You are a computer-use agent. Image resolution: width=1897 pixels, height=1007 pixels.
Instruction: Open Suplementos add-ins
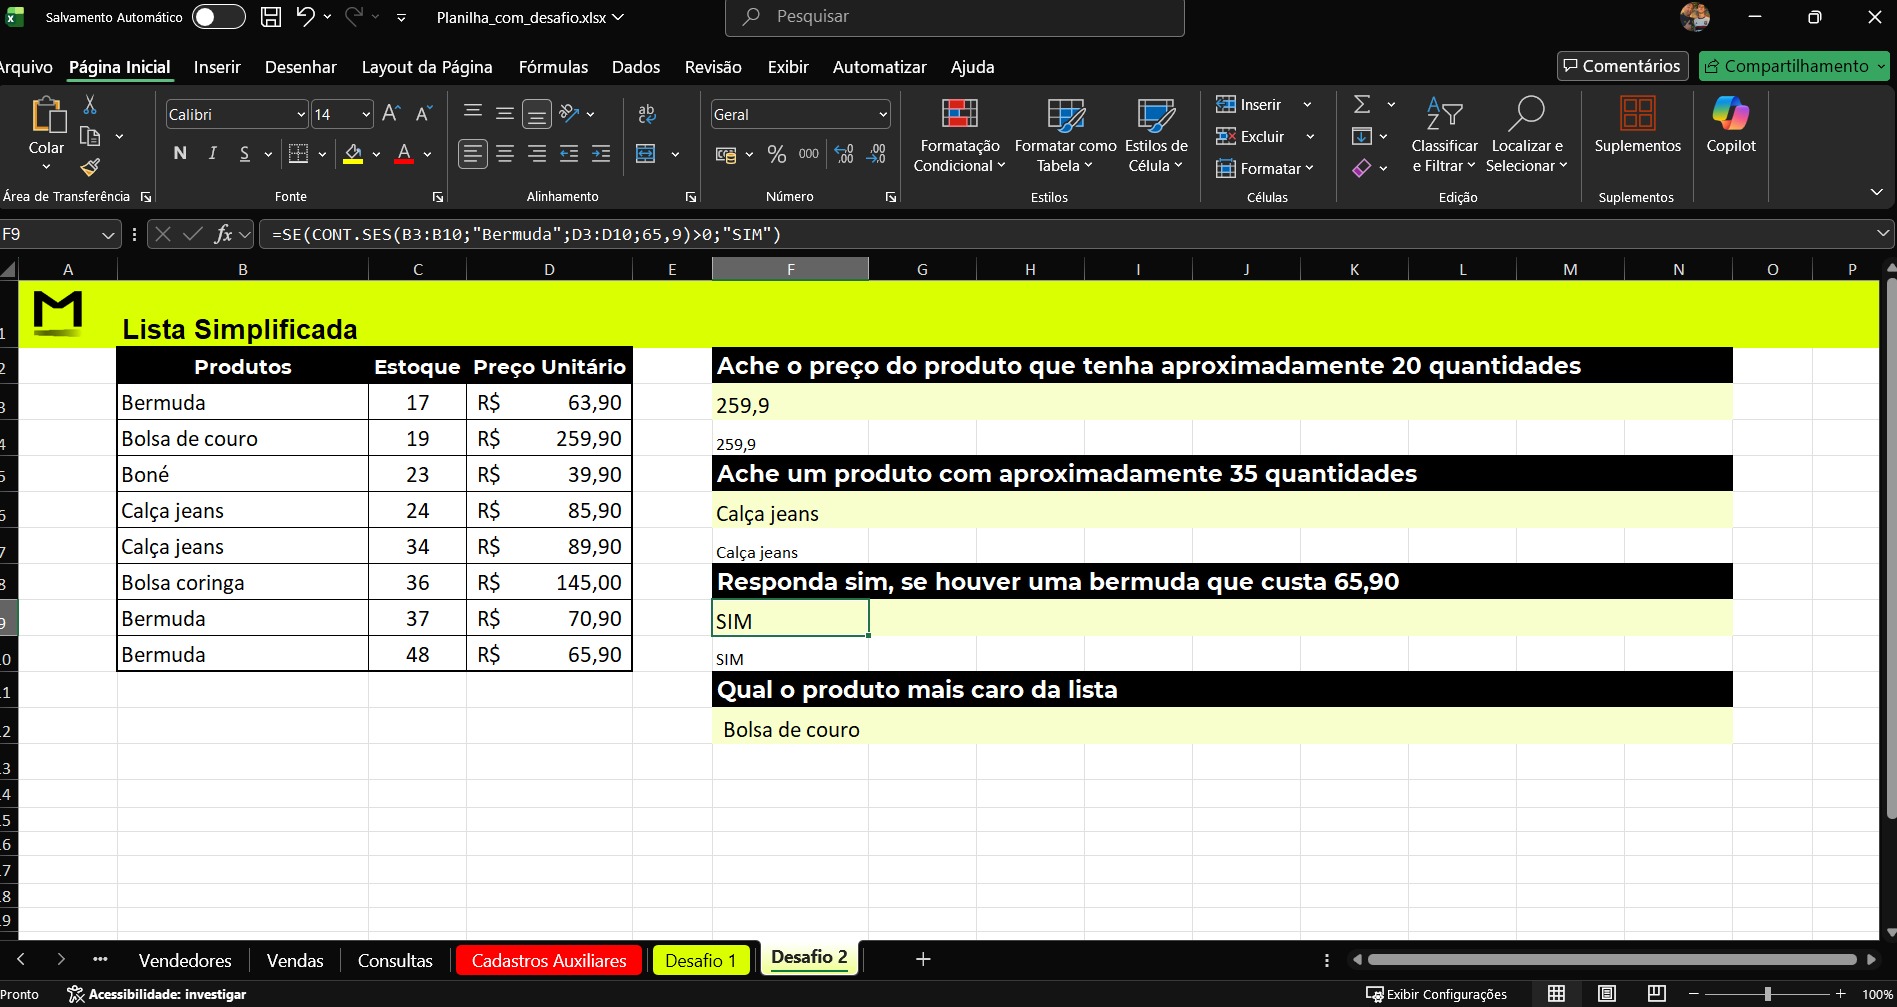point(1638,125)
